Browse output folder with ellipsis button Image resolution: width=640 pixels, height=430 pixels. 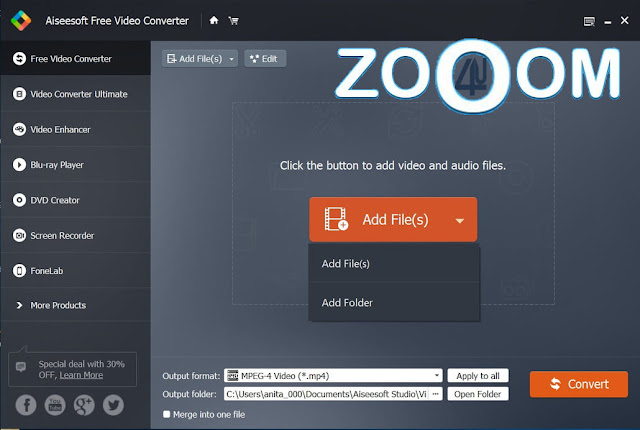tap(436, 394)
